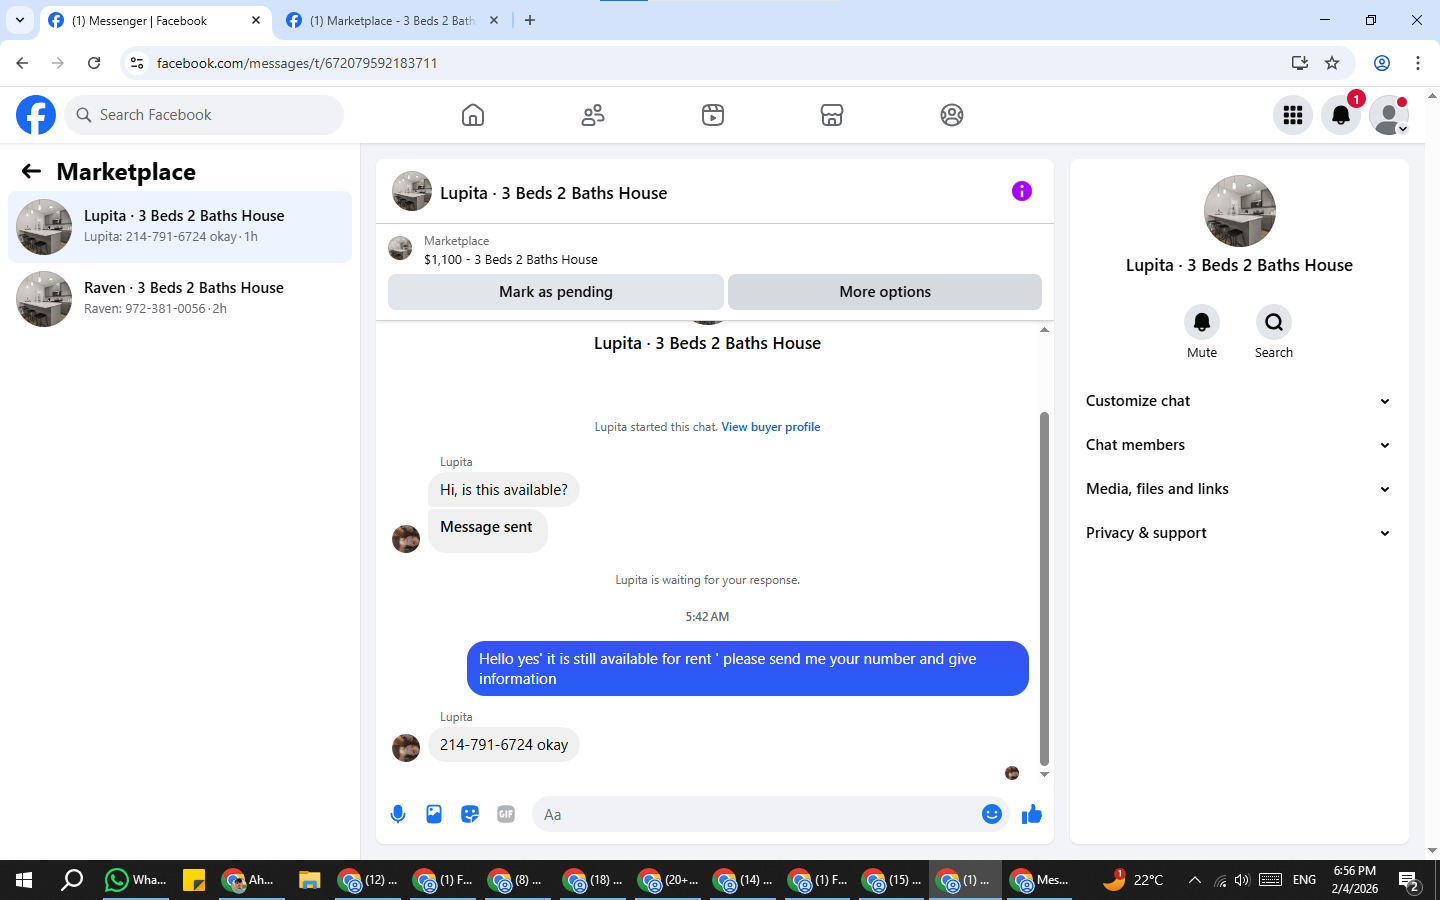Image resolution: width=1440 pixels, height=900 pixels.
Task: Open Sticky Notes from the taskbar
Action: 194,880
